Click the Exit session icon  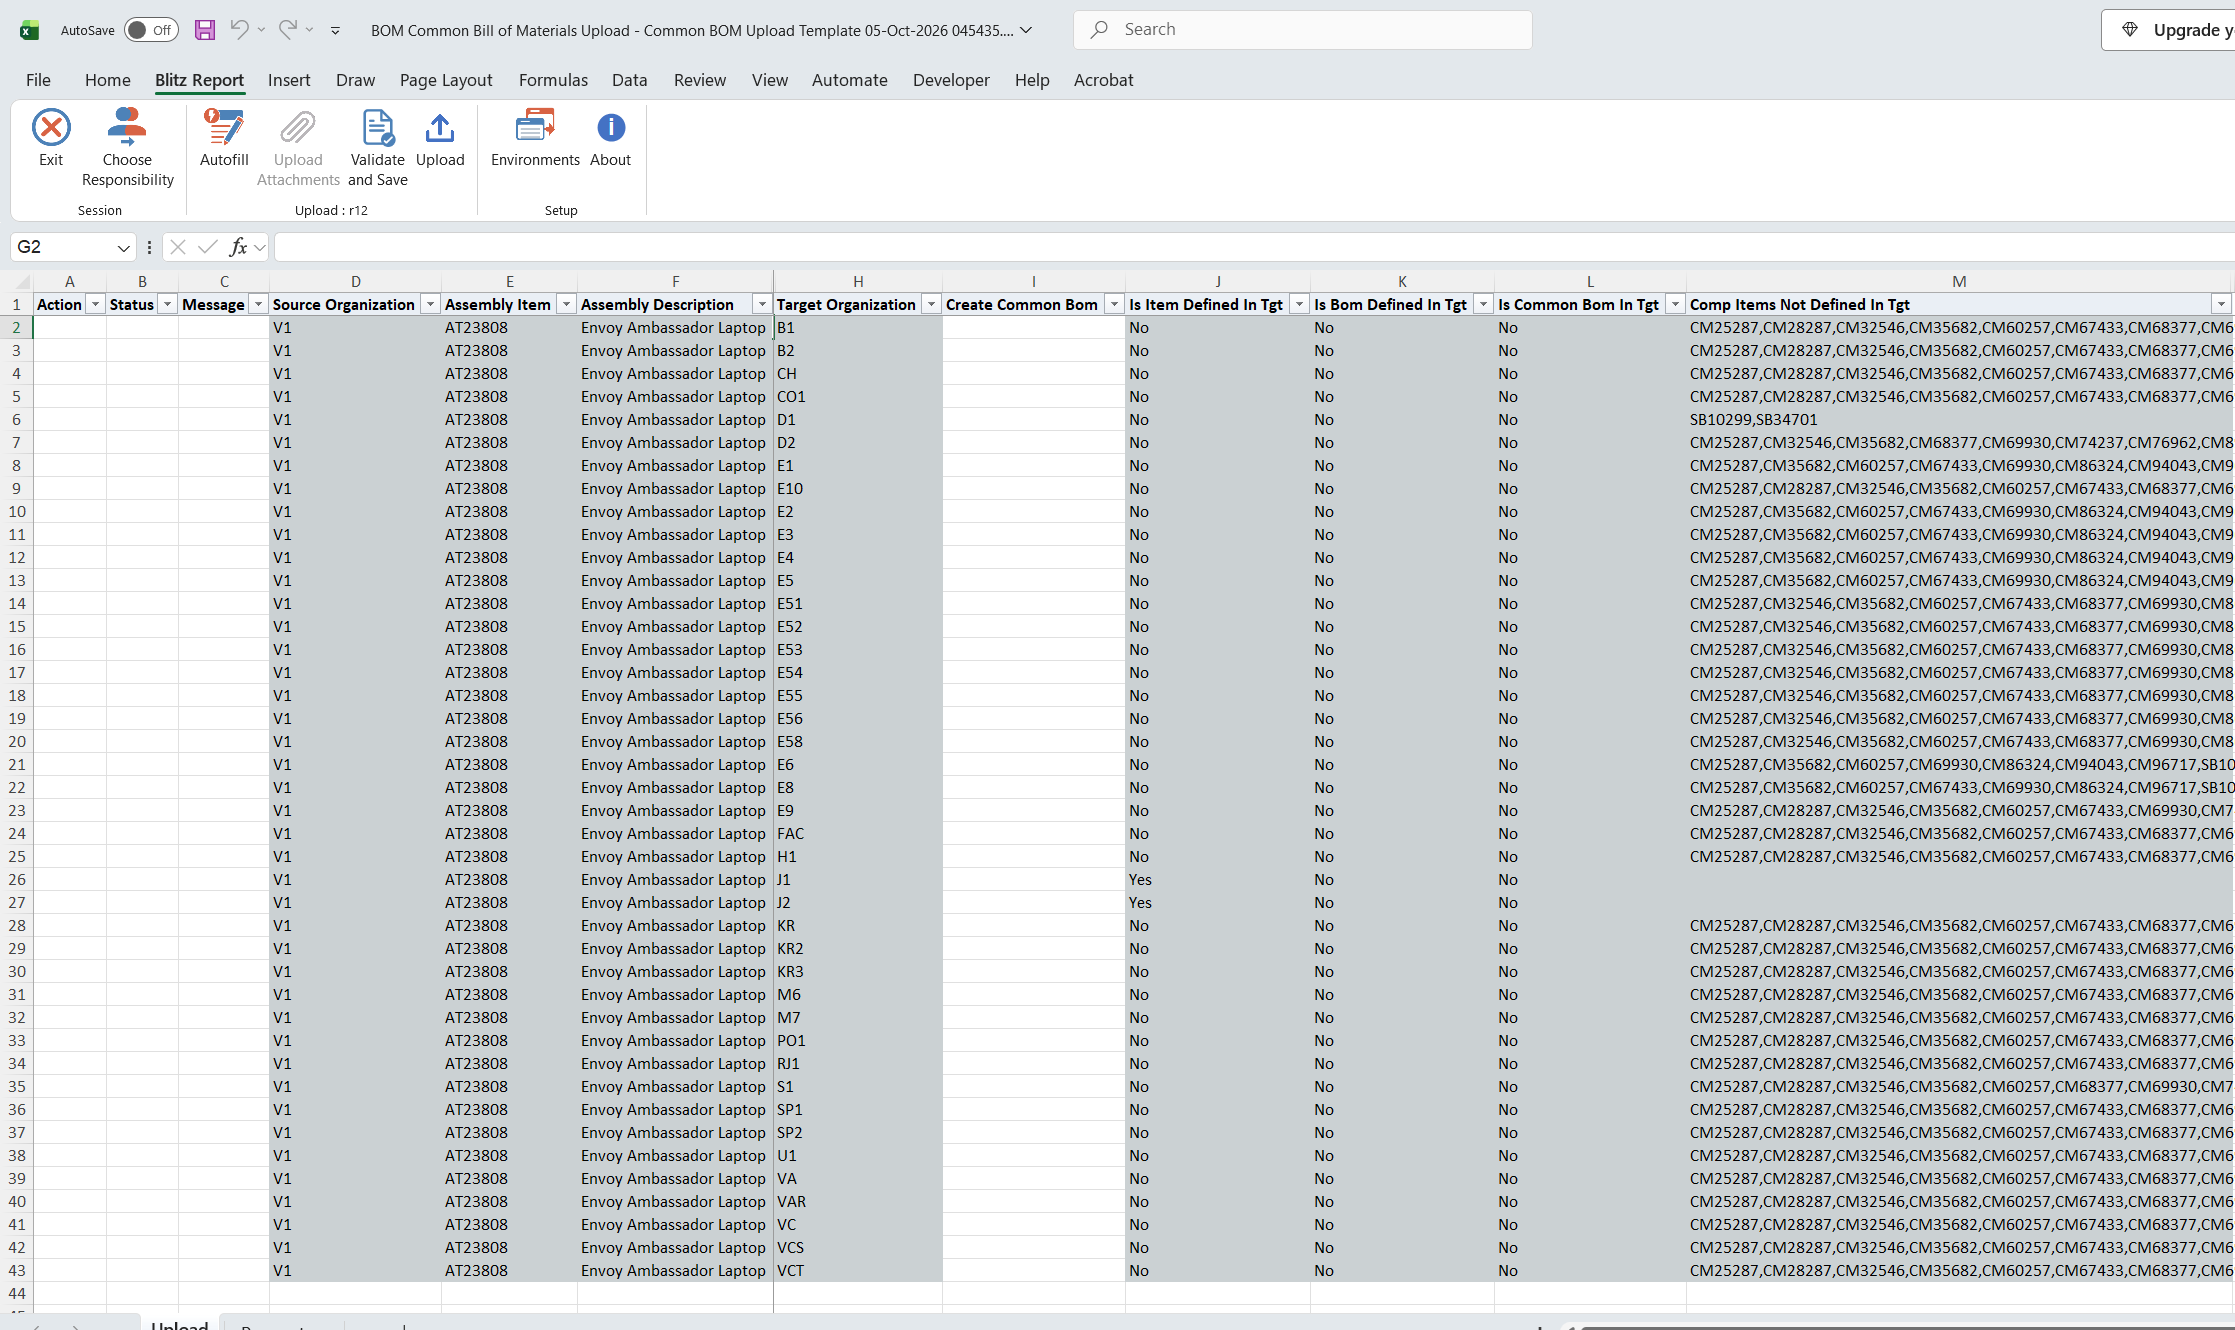51,128
